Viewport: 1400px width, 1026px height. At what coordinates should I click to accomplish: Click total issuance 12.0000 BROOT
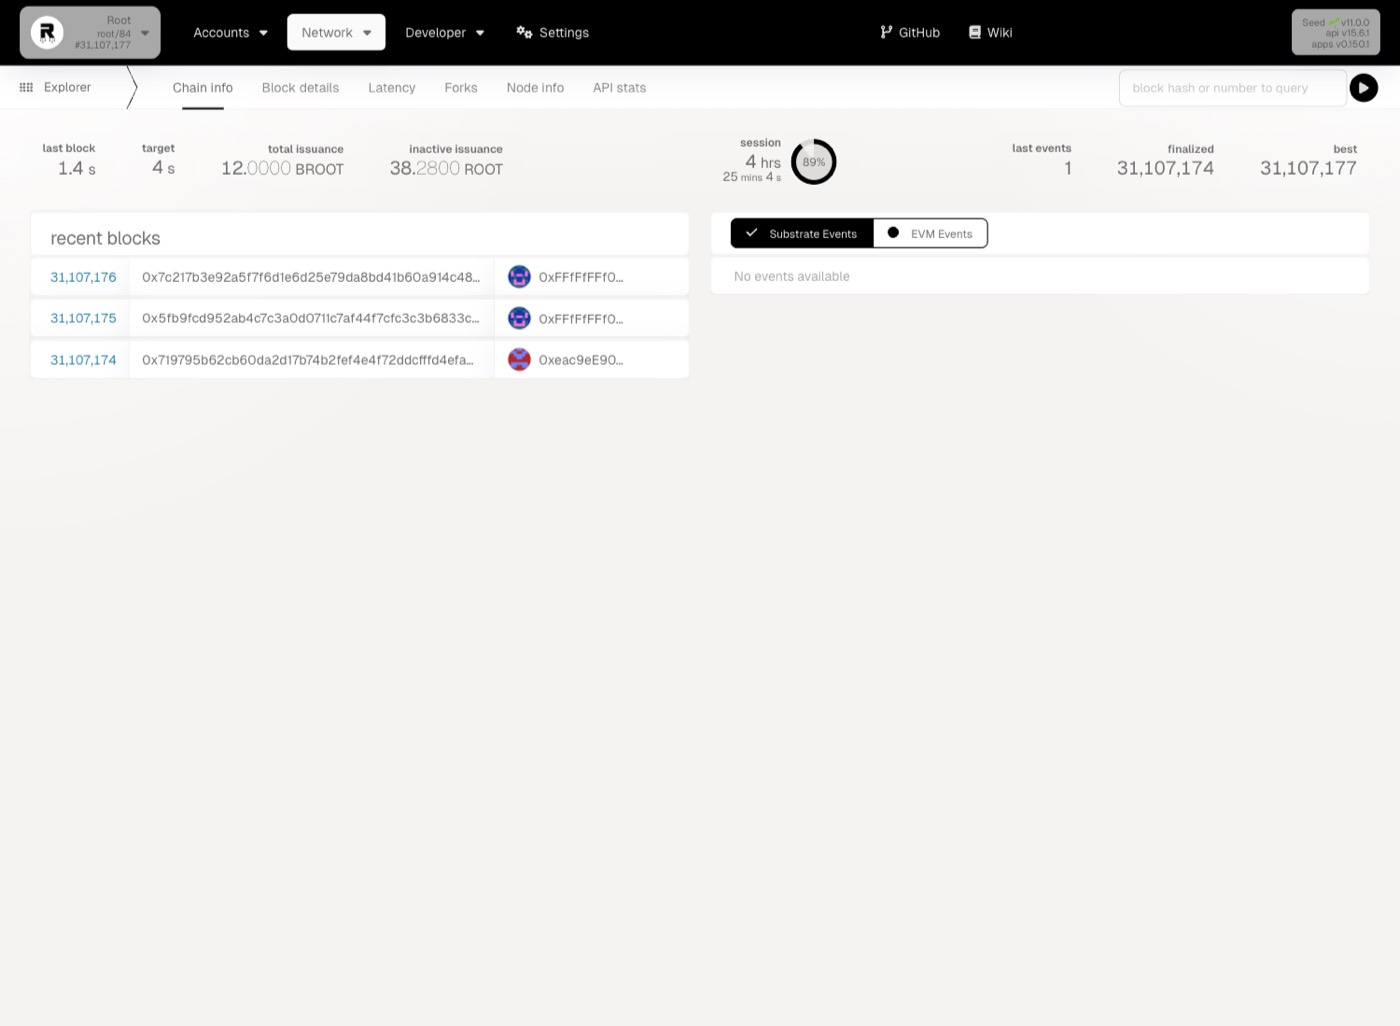coord(282,169)
